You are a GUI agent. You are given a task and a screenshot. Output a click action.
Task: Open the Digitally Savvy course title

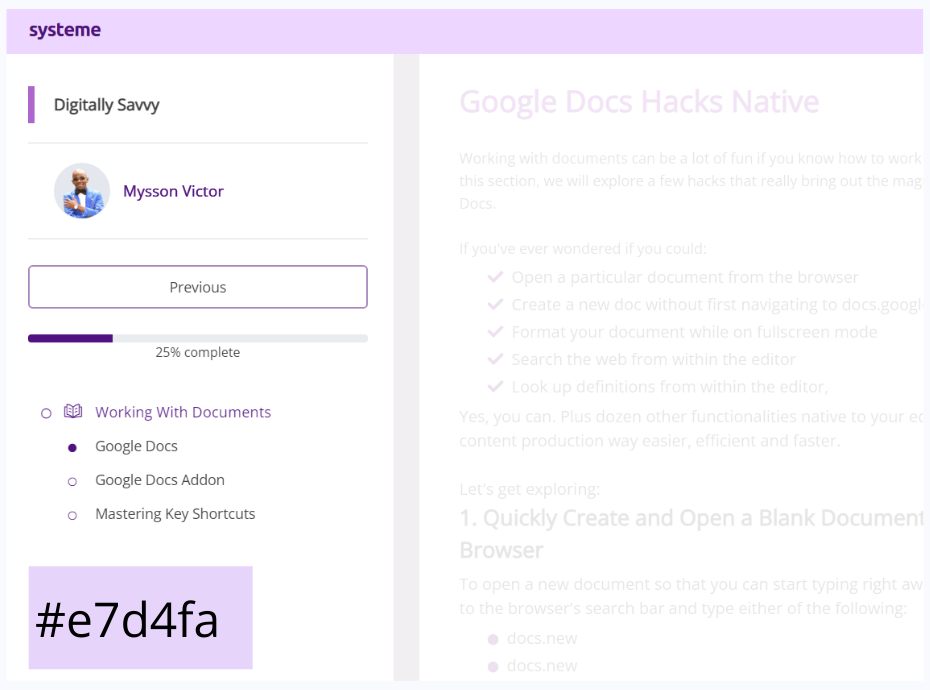pos(107,105)
